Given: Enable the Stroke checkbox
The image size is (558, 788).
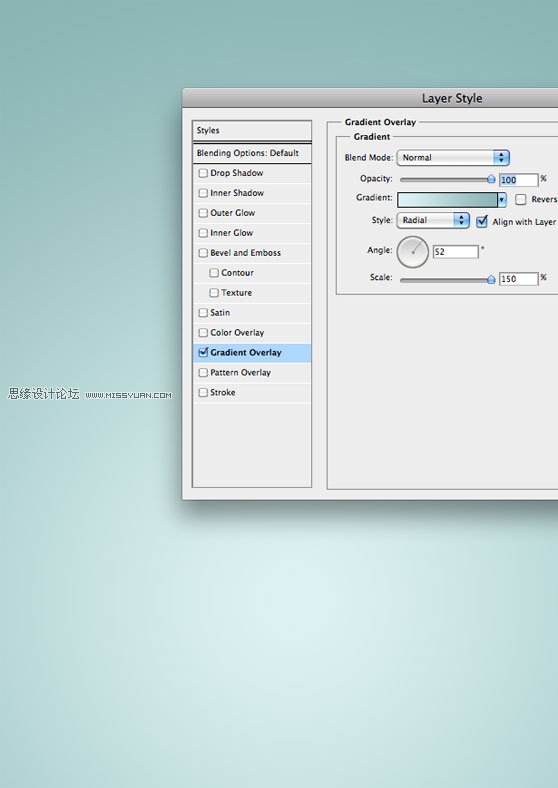Looking at the screenshot, I should (203, 392).
